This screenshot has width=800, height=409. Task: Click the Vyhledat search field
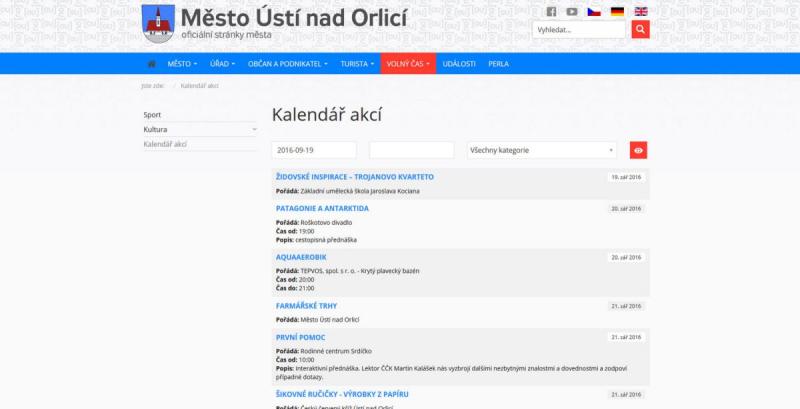[x=580, y=30]
